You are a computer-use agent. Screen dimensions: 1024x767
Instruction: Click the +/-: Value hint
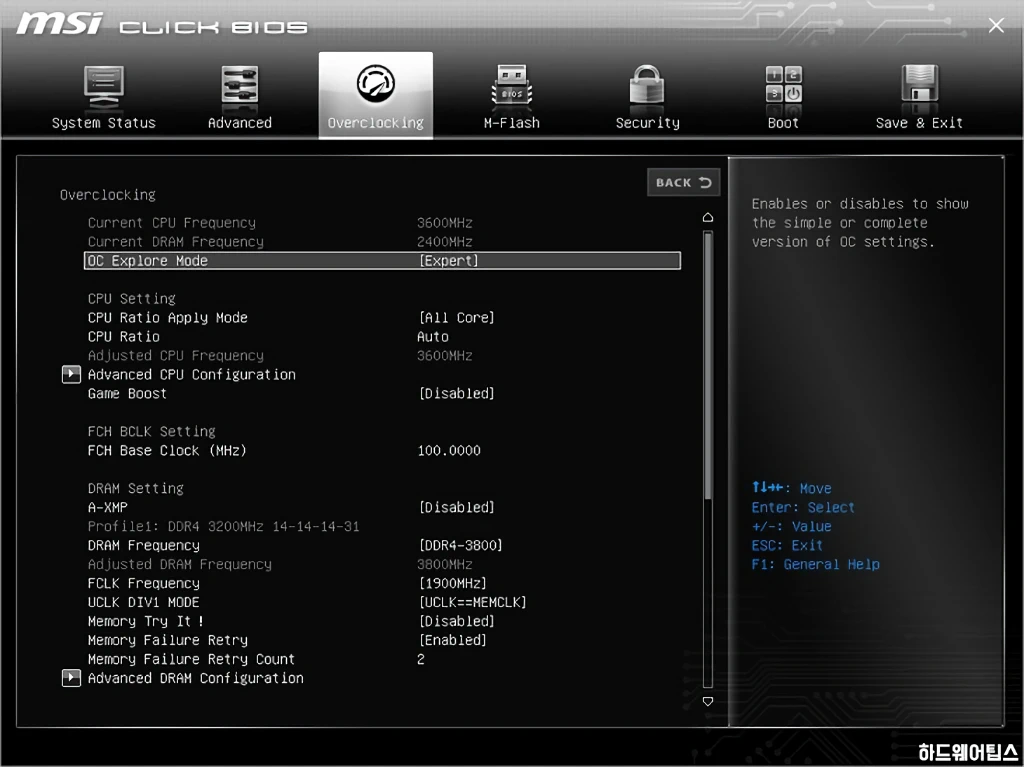click(792, 526)
